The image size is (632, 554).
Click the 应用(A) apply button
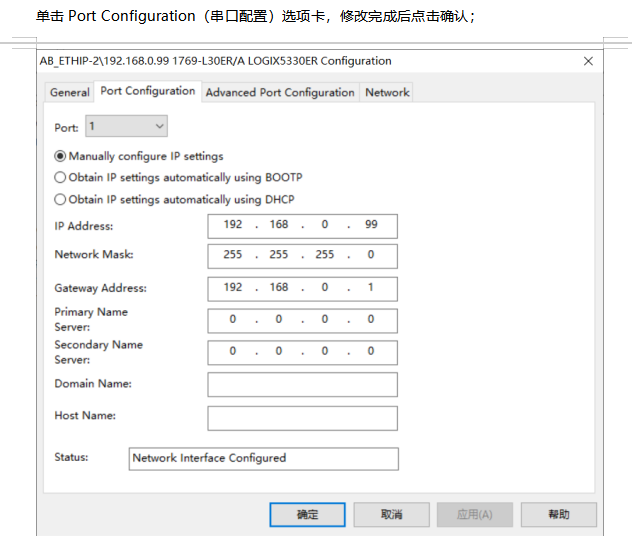click(x=474, y=514)
